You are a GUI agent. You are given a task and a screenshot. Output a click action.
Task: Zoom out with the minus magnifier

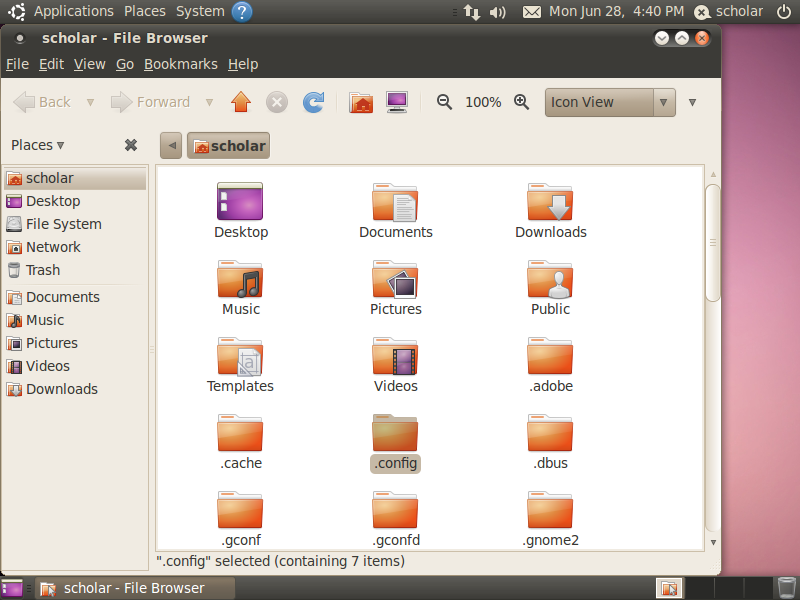pyautogui.click(x=444, y=102)
